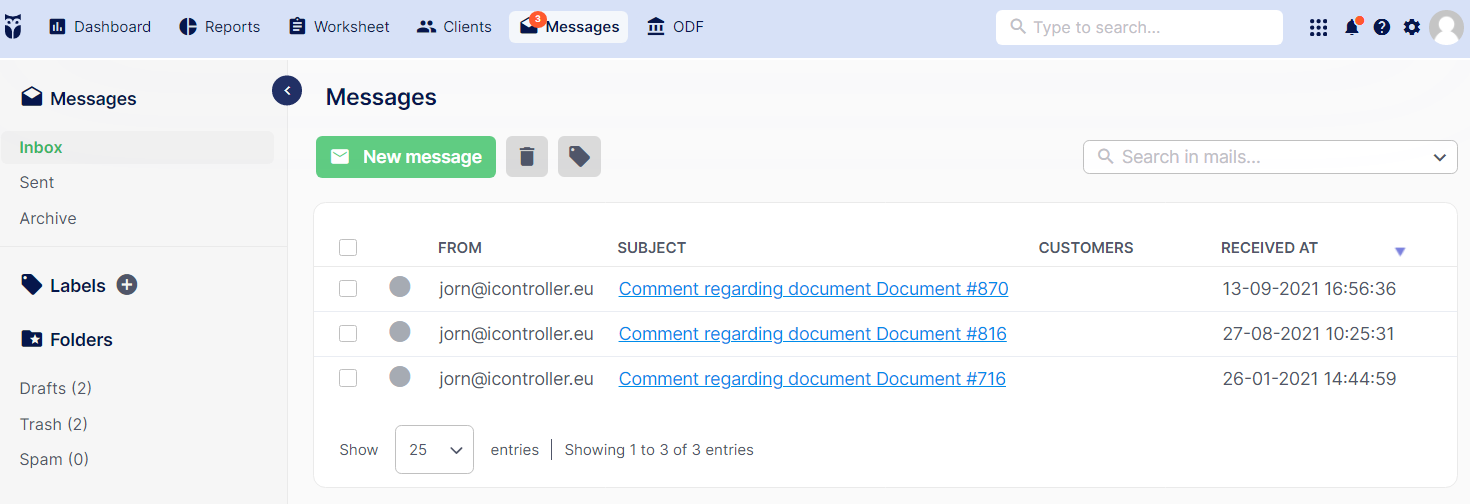Click status dot for Document #870 message
The width and height of the screenshot is (1470, 504).
pos(400,287)
